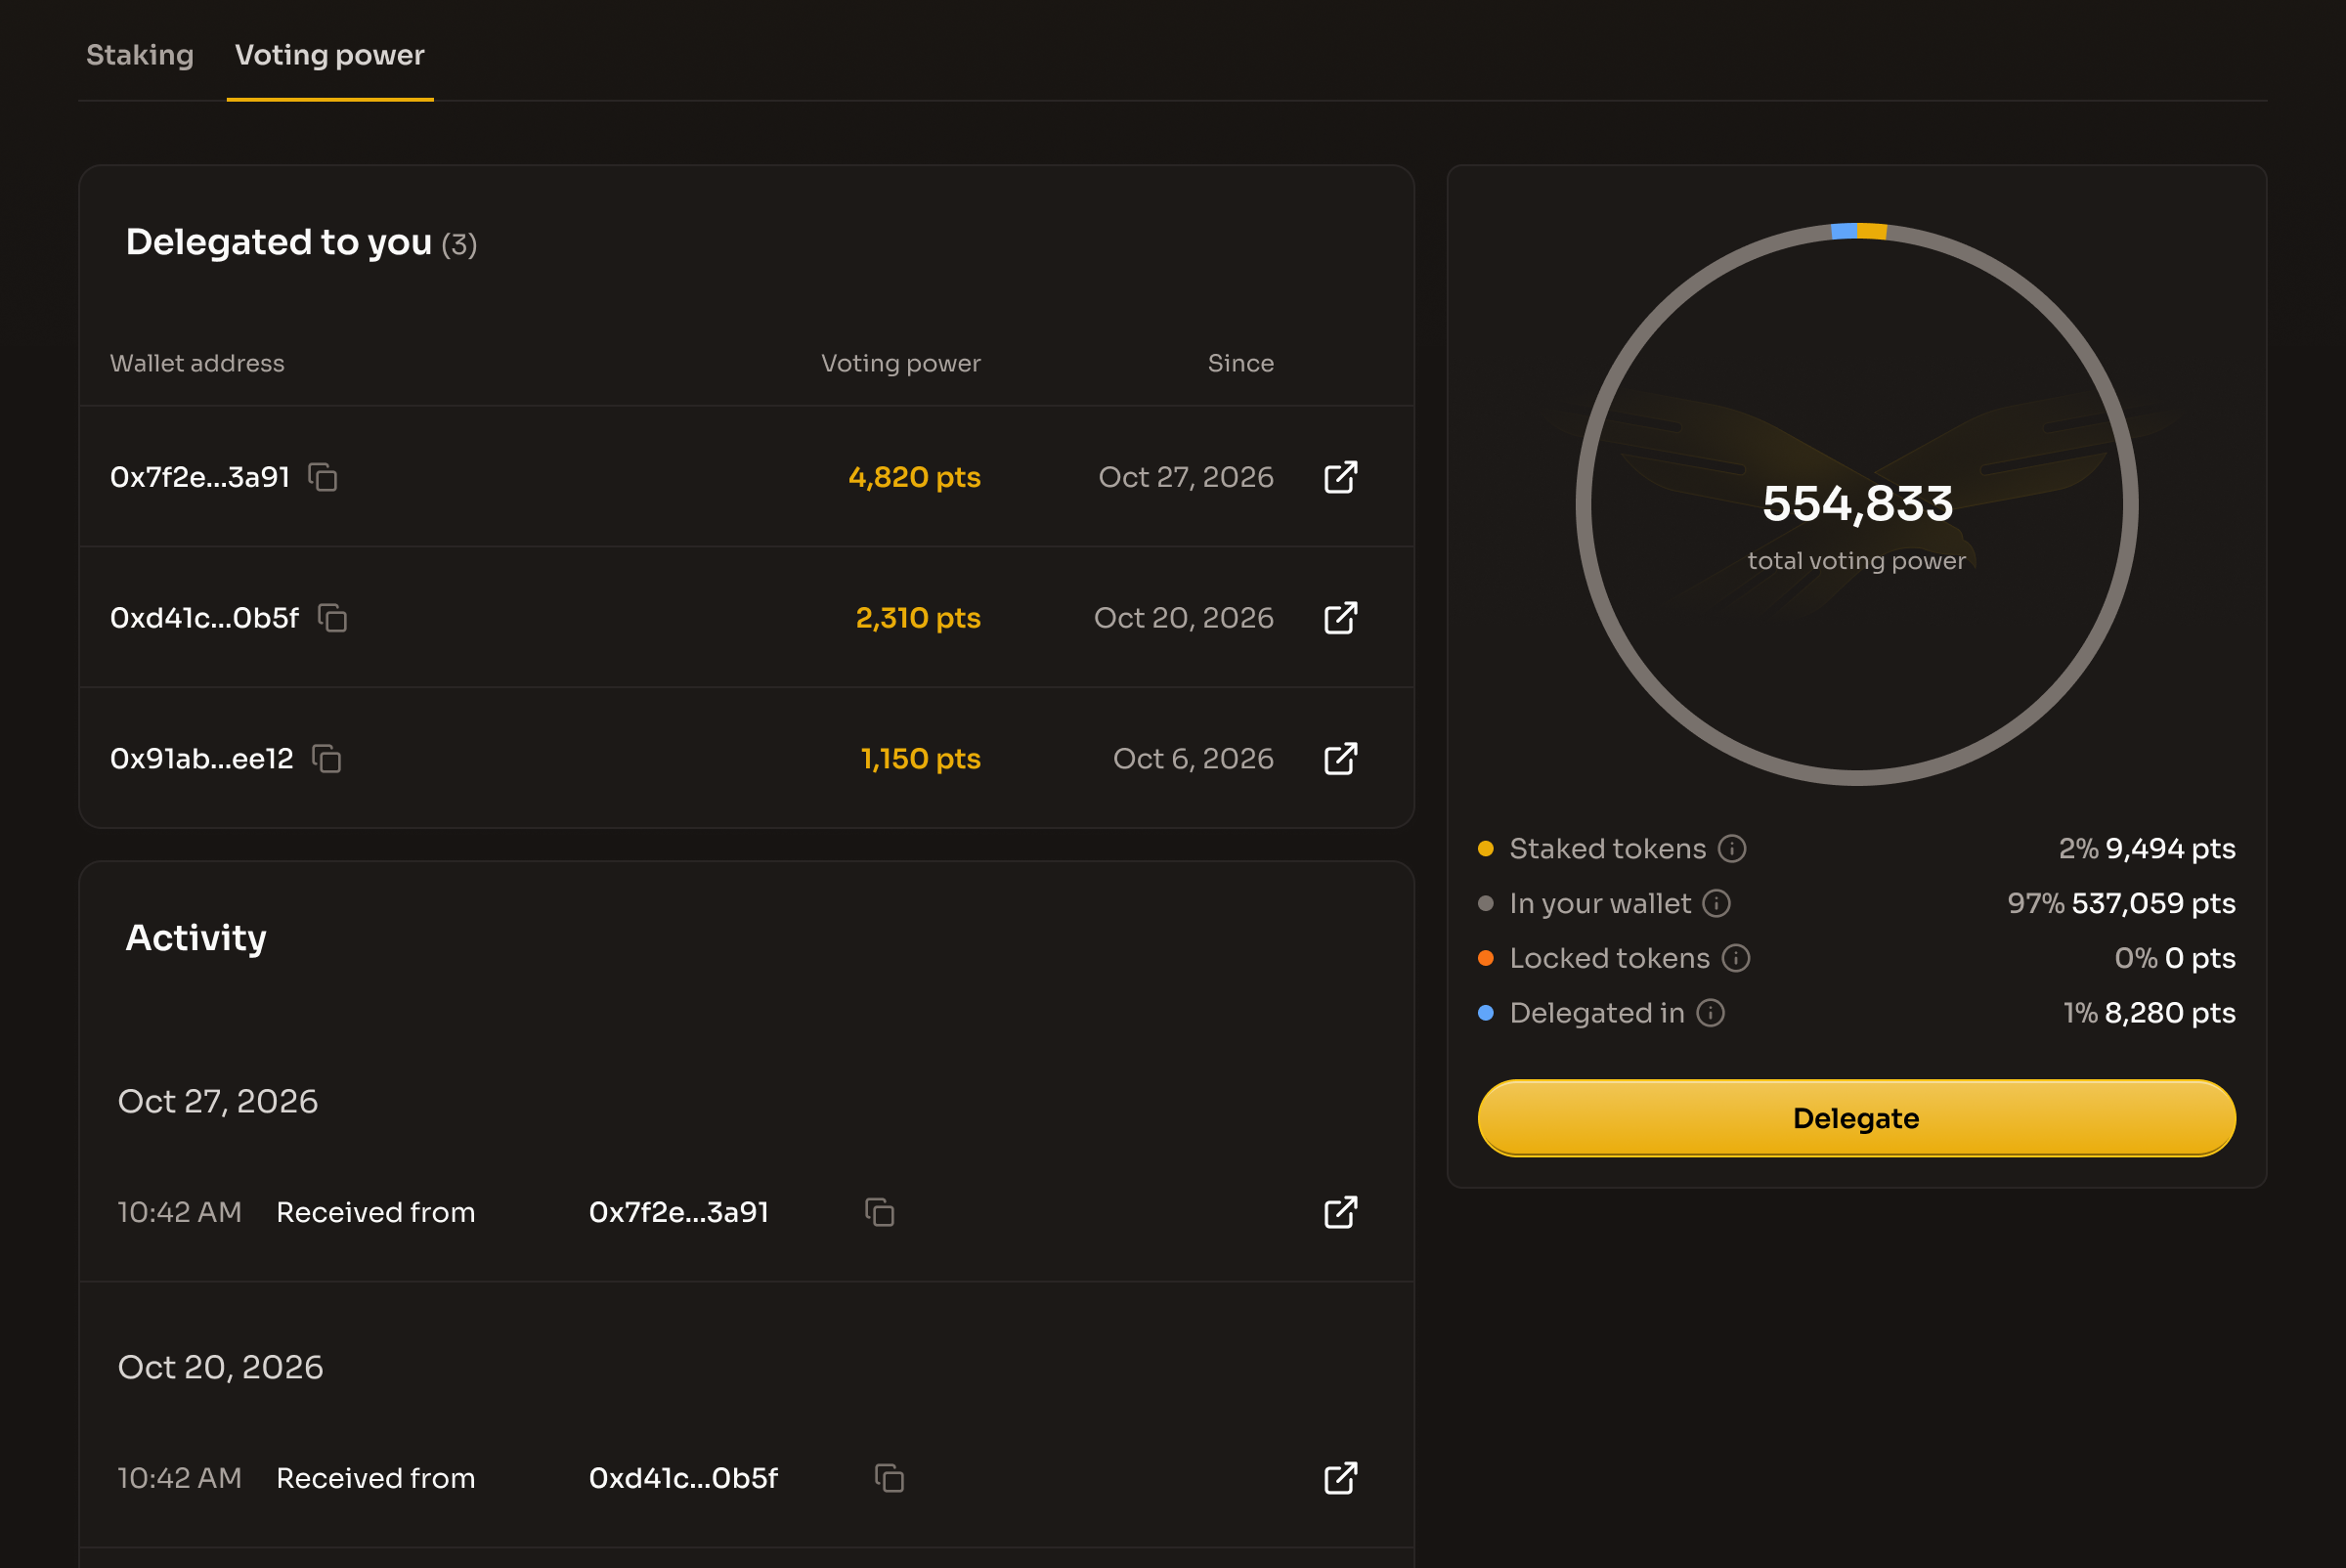Viewport: 2346px width, 1568px height.
Task: Copy 0x7f2e...3a91 address in Activity list
Action: [x=880, y=1212]
